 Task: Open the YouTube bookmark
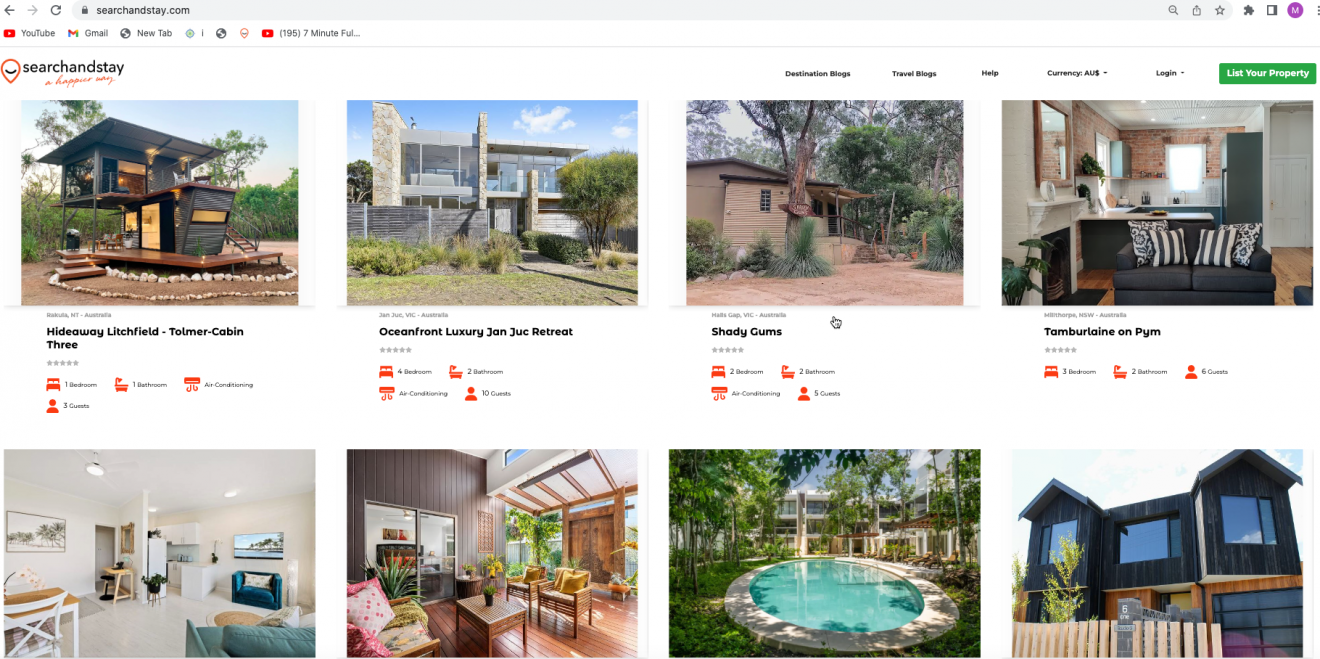pos(30,33)
